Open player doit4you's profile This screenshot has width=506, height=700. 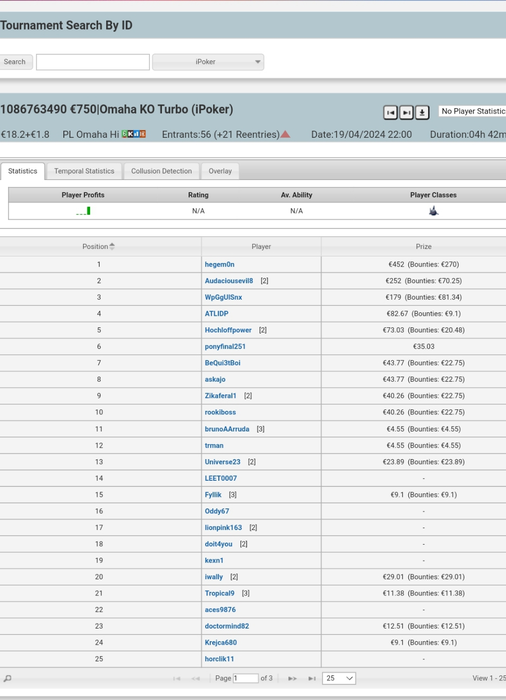coord(218,544)
